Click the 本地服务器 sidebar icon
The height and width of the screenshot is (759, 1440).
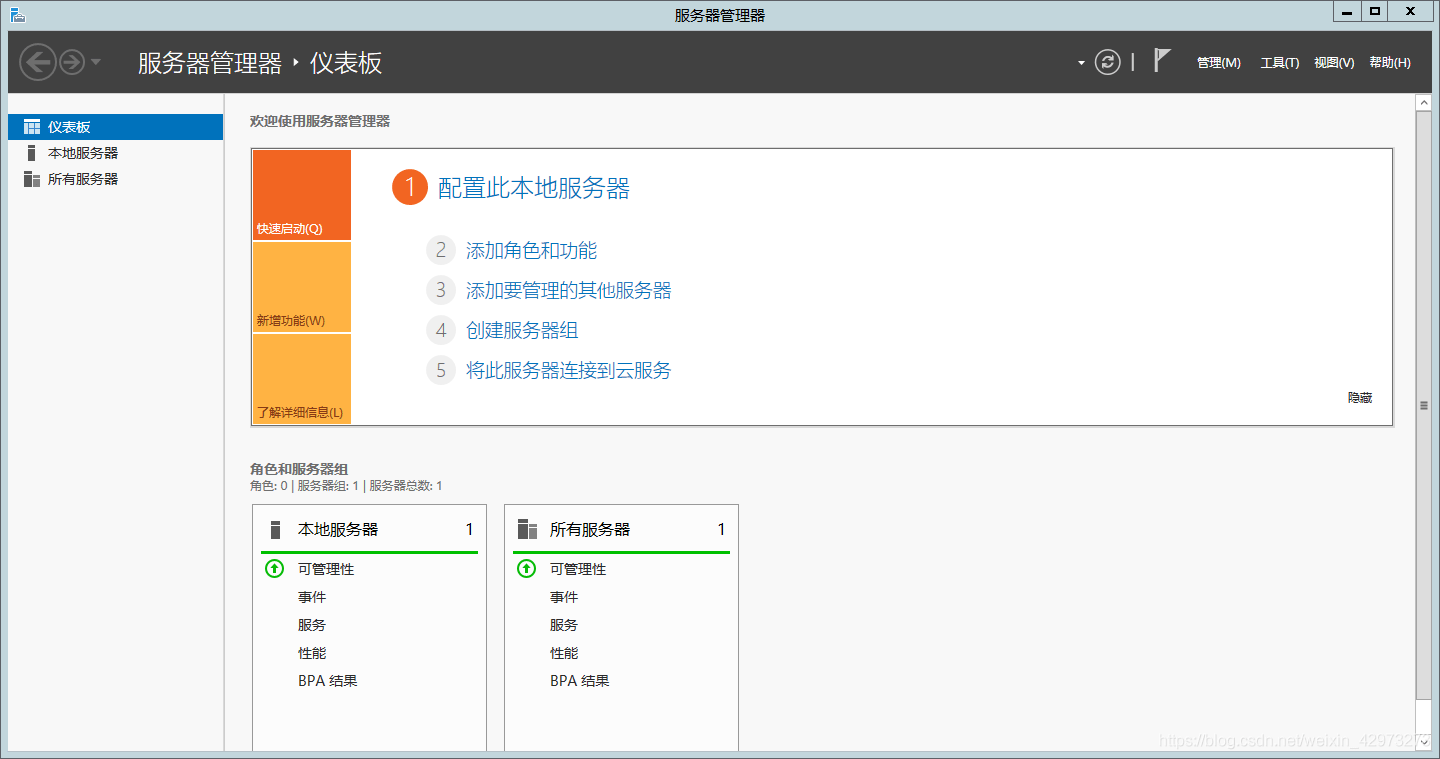coord(31,153)
